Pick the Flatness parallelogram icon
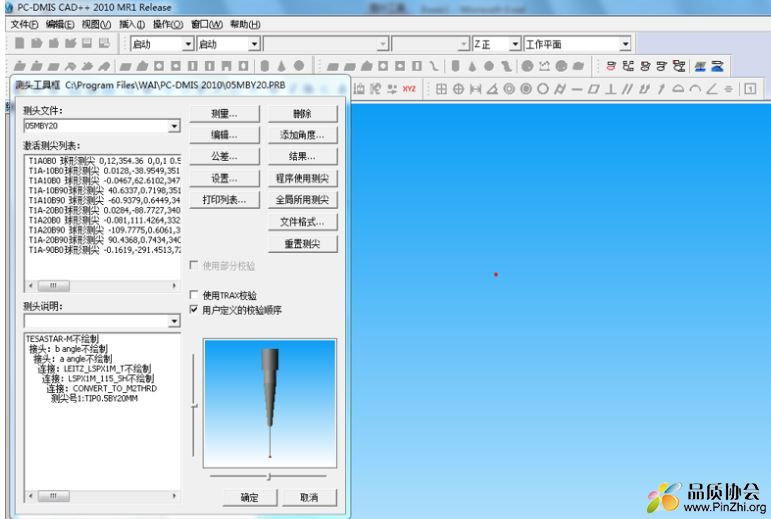This screenshot has width=771, height=519. [593, 89]
